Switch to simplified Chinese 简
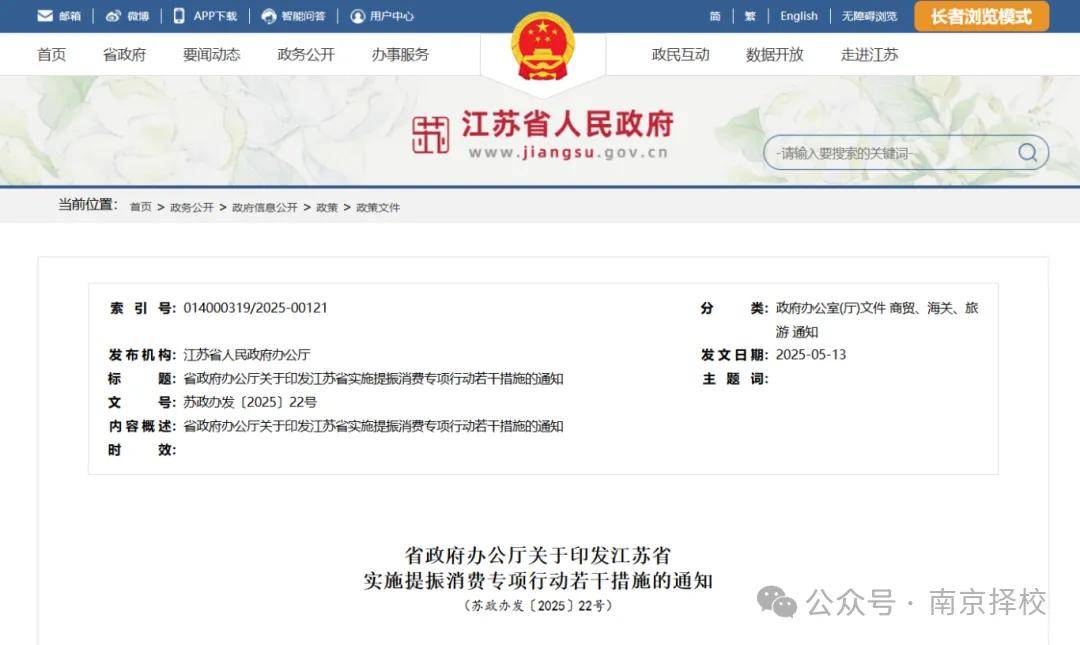This screenshot has height=645, width=1080. coord(715,16)
